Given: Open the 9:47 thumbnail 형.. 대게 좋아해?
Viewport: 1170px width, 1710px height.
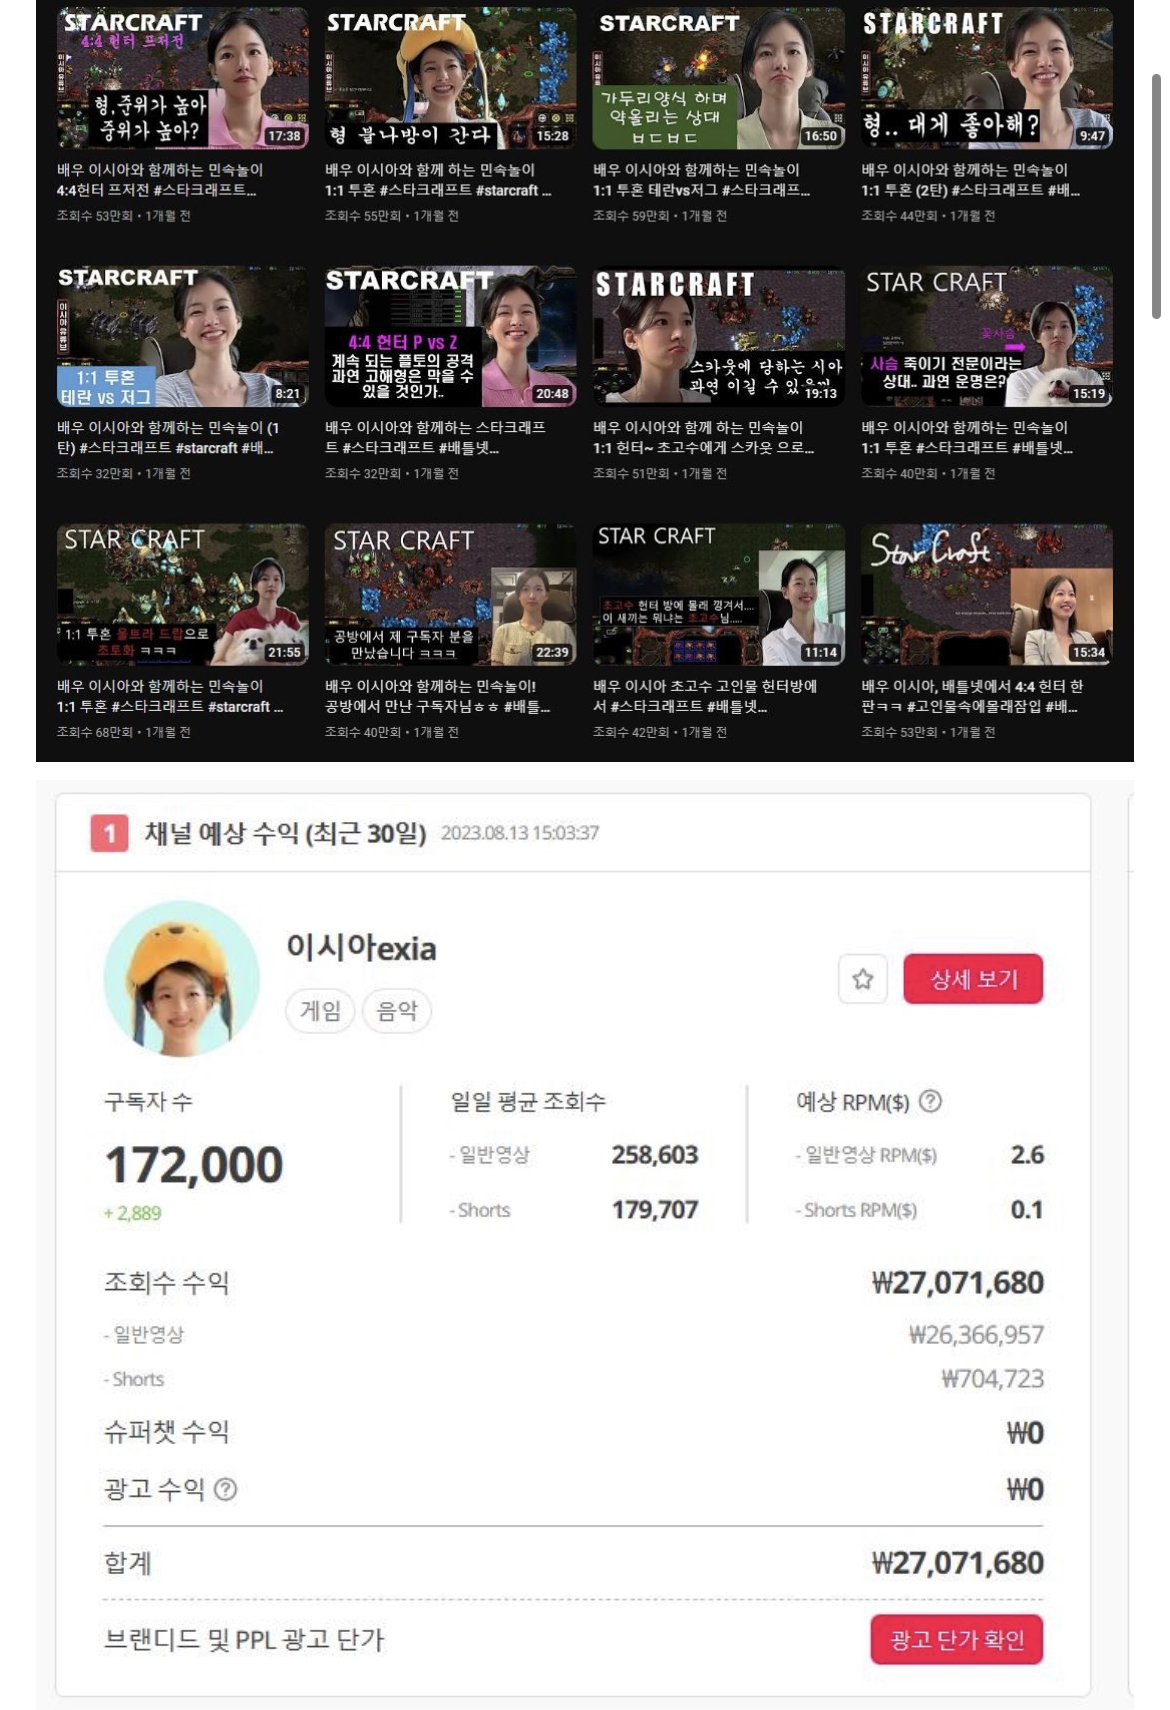Looking at the screenshot, I should pyautogui.click(x=986, y=78).
